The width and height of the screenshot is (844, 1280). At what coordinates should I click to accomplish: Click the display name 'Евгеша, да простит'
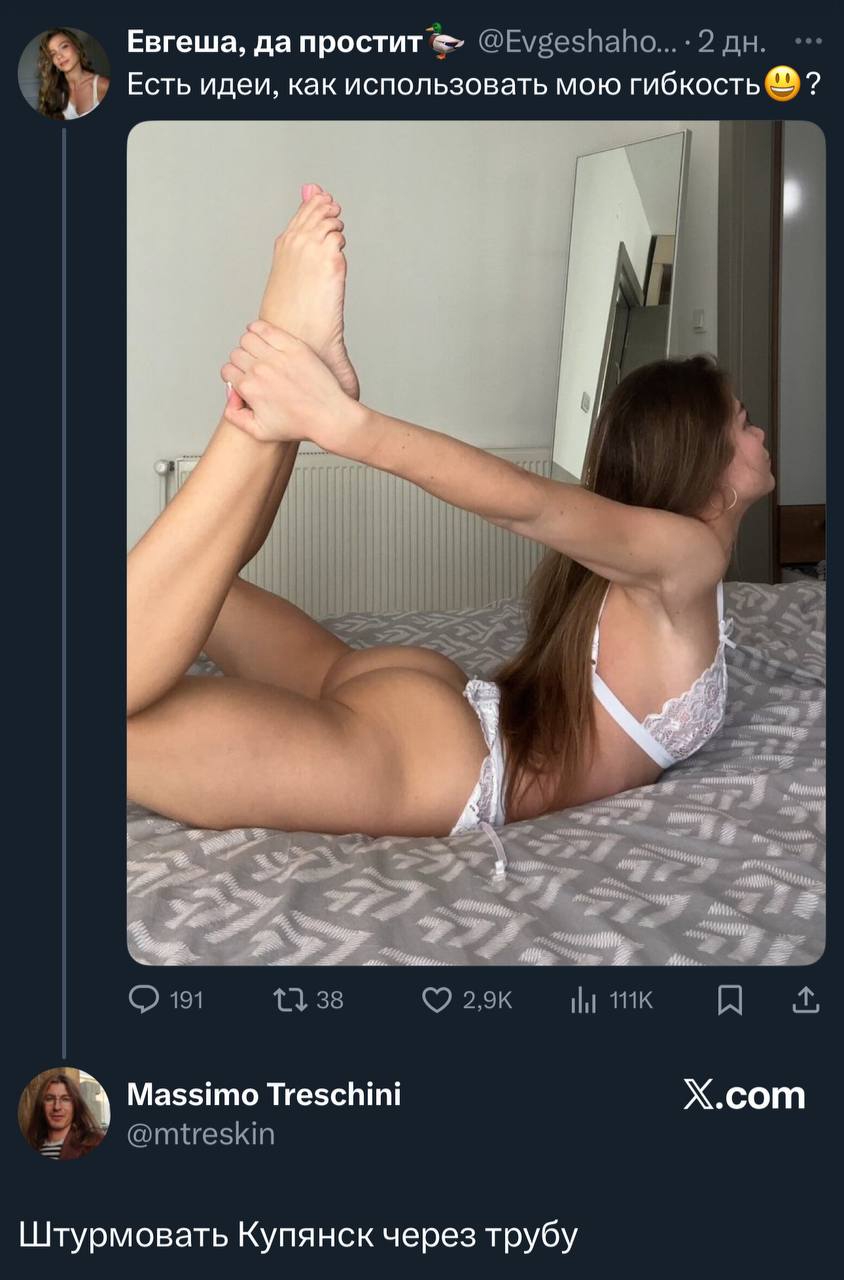274,43
